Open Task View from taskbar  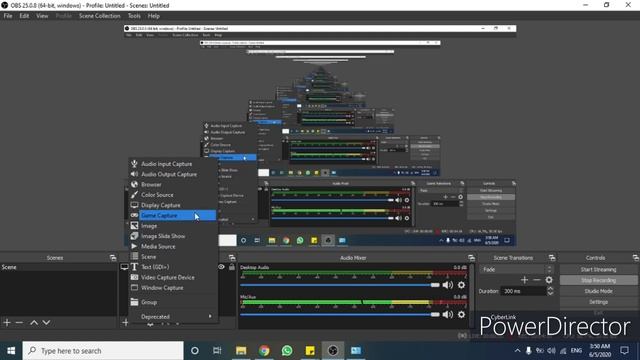coord(217,351)
